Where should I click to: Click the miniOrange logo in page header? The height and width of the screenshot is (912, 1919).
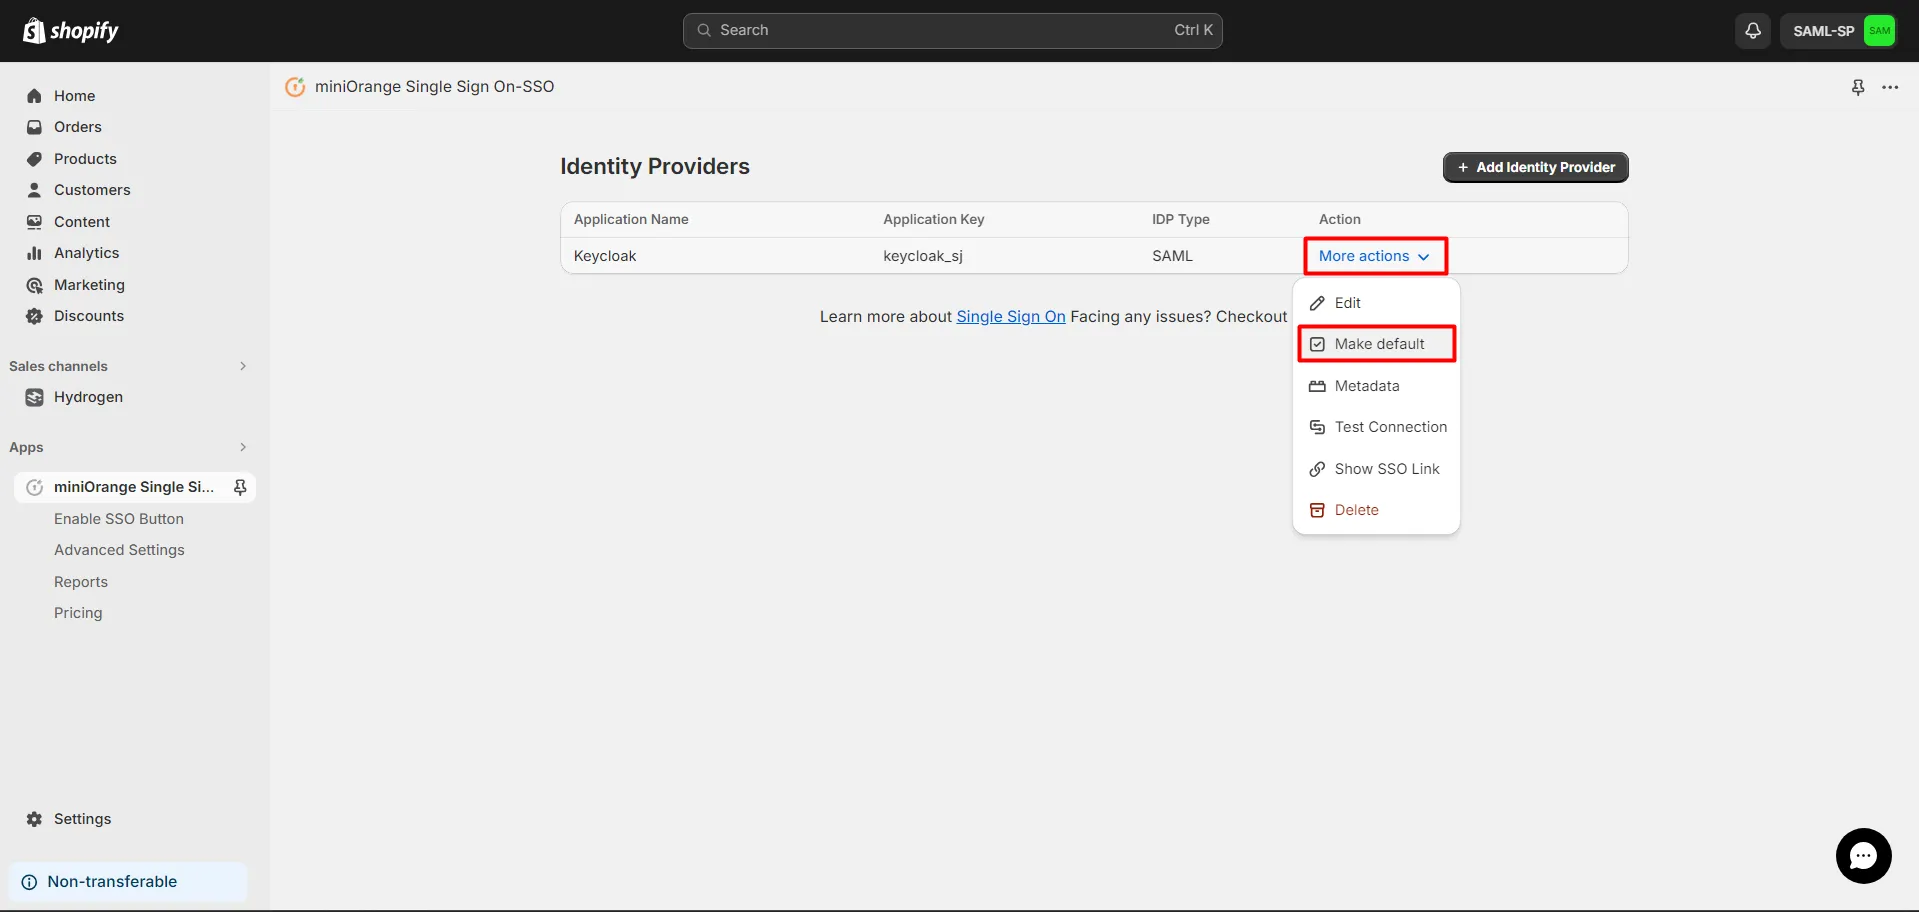tap(295, 87)
